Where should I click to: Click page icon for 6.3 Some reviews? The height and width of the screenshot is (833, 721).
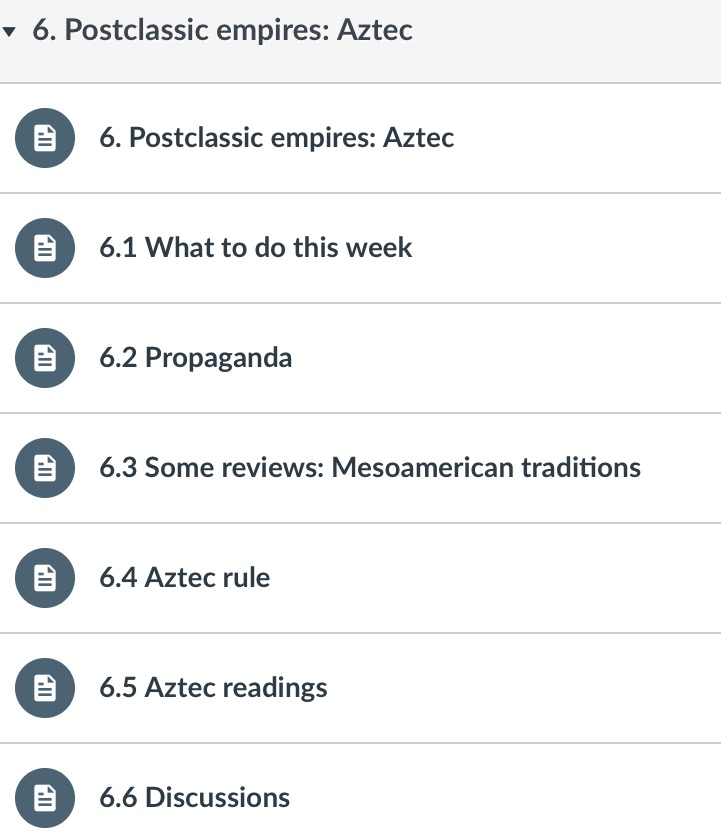[x=44, y=467]
